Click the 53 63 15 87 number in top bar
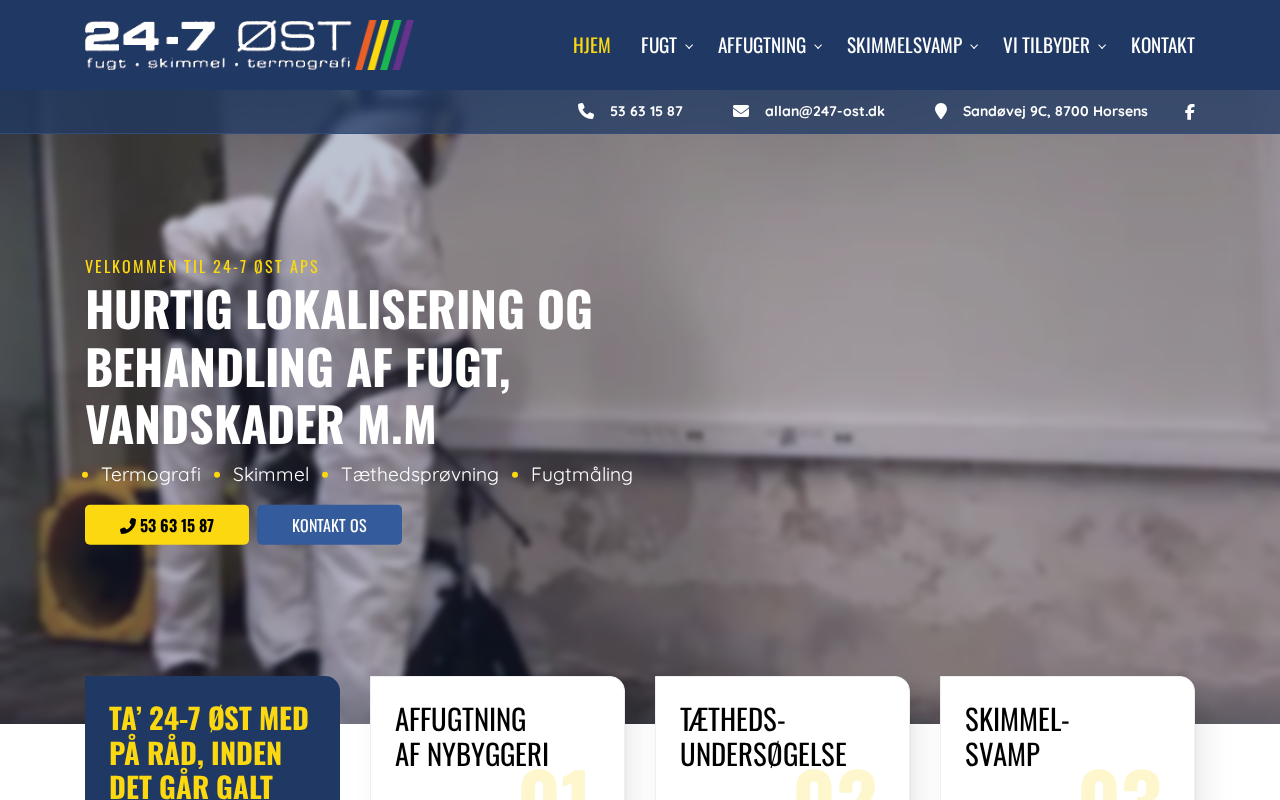Screen dimensions: 1280x800 [x=646, y=111]
